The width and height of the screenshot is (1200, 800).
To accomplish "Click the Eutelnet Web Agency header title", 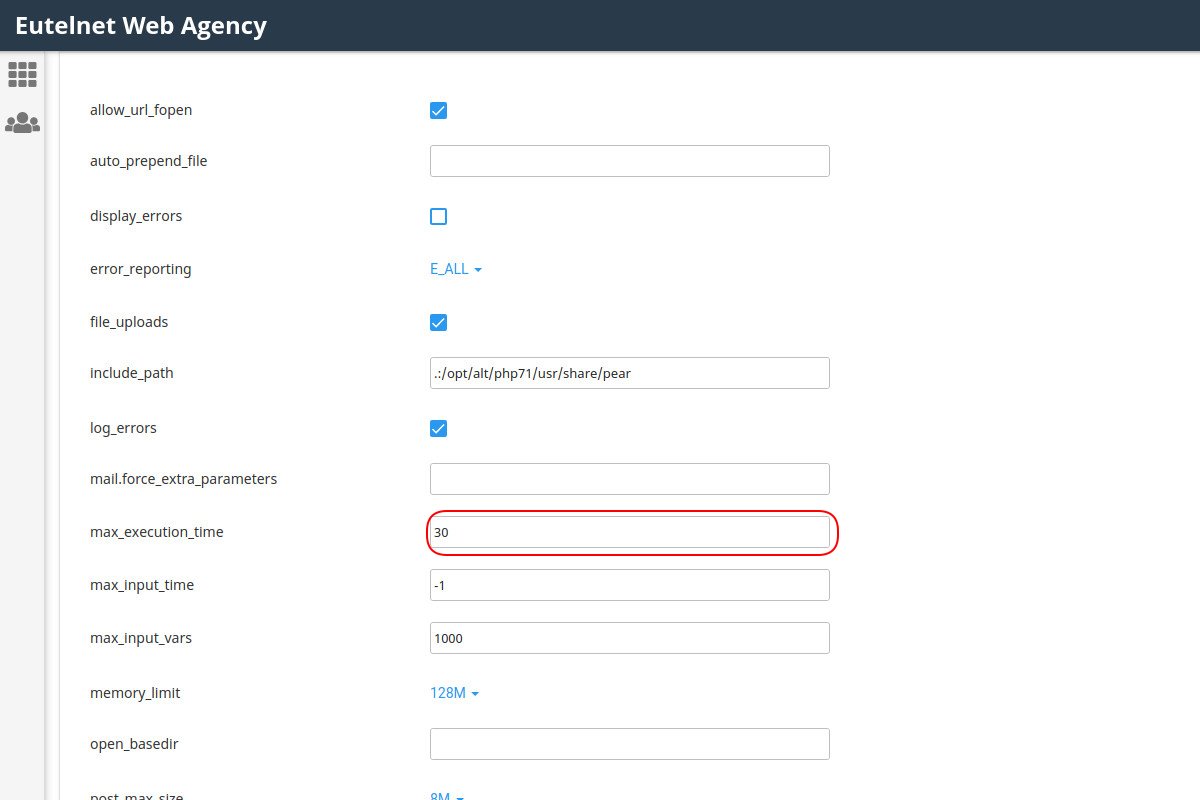I will pos(141,25).
